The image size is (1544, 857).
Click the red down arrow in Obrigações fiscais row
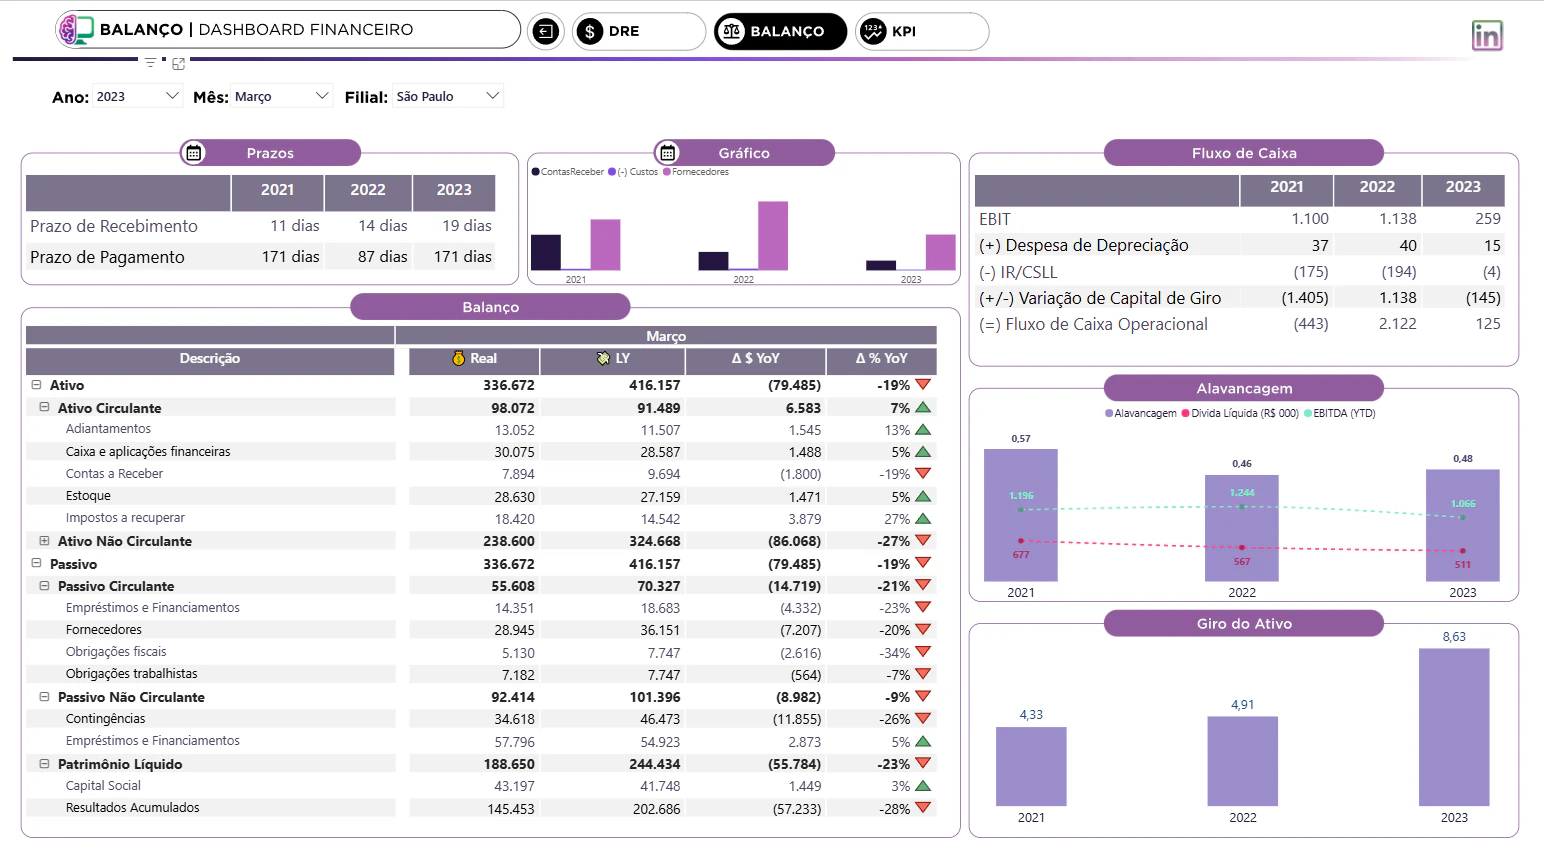click(x=923, y=652)
